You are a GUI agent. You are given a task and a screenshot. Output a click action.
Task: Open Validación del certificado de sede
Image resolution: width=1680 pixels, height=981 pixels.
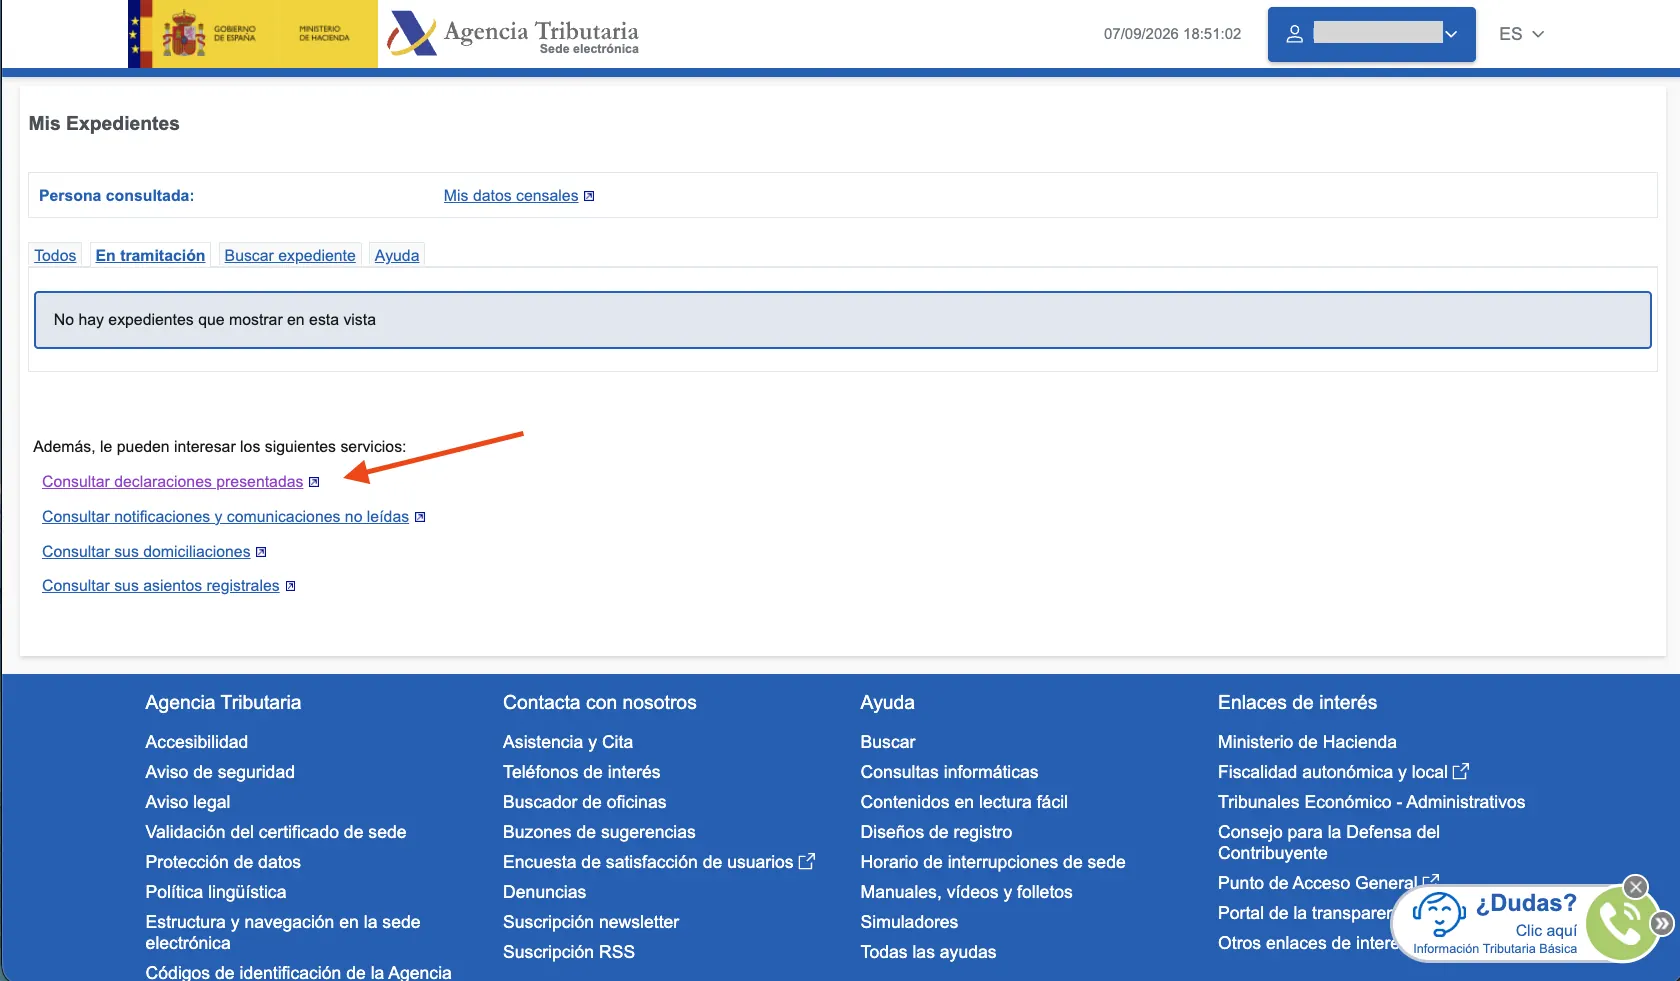pos(276,832)
